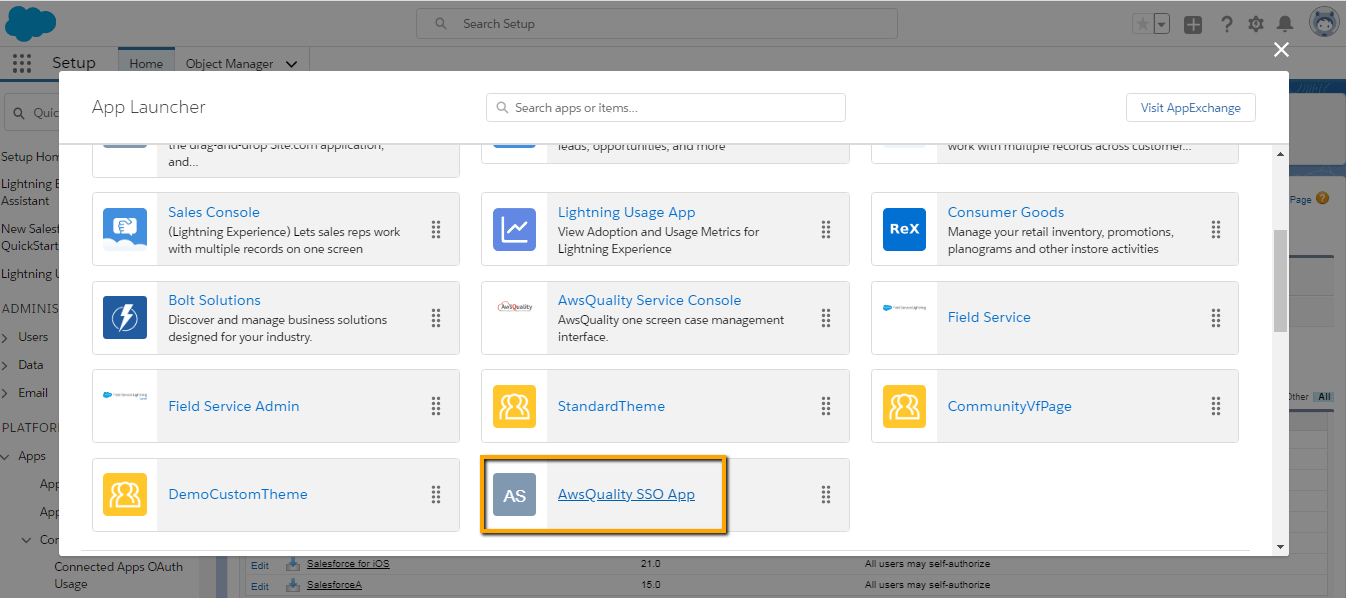The height and width of the screenshot is (598, 1346).
Task: Click the Lightning Usage App chart icon
Action: point(515,230)
